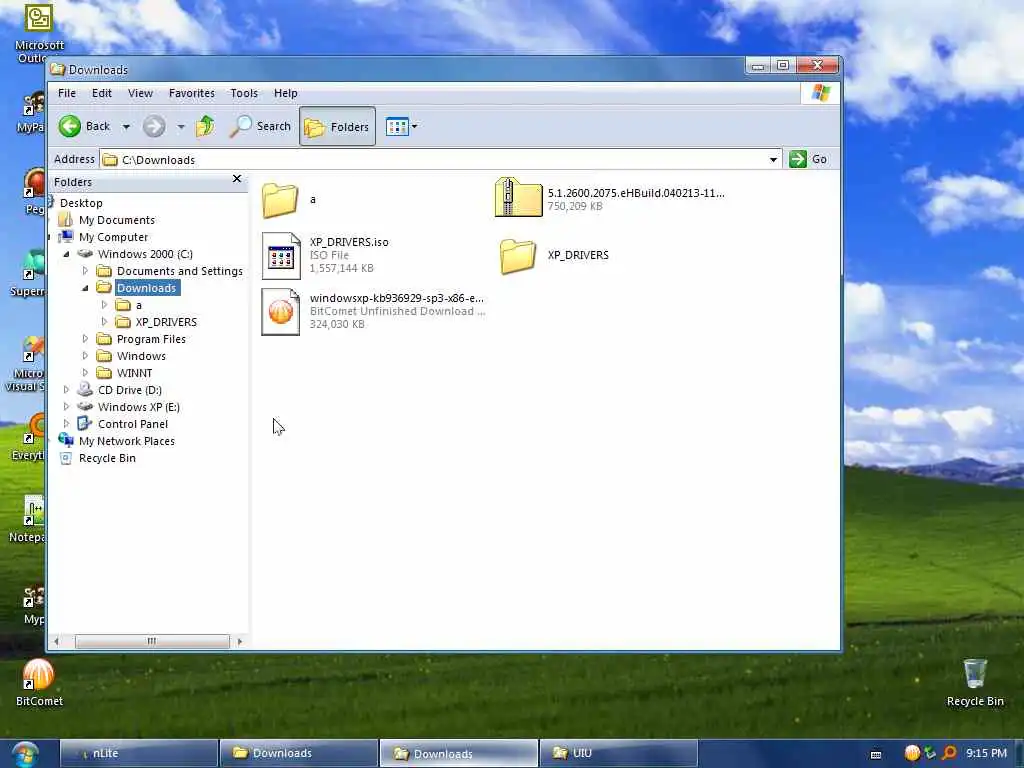The width and height of the screenshot is (1024, 768).
Task: Open the View menu
Action: 140,93
